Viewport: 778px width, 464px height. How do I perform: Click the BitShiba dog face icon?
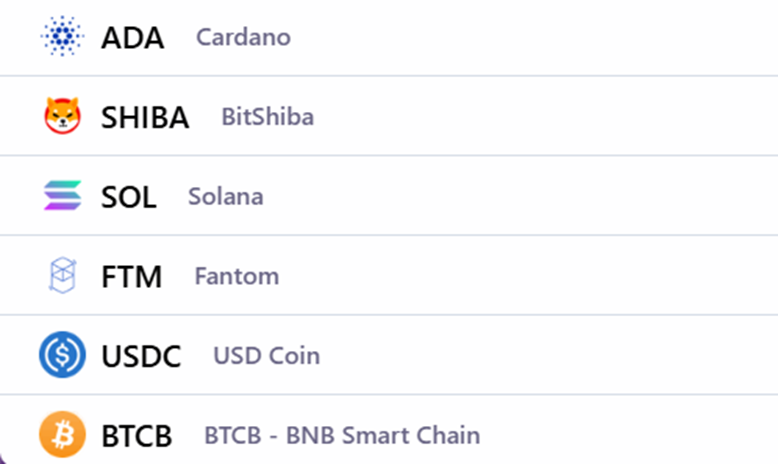click(x=62, y=116)
